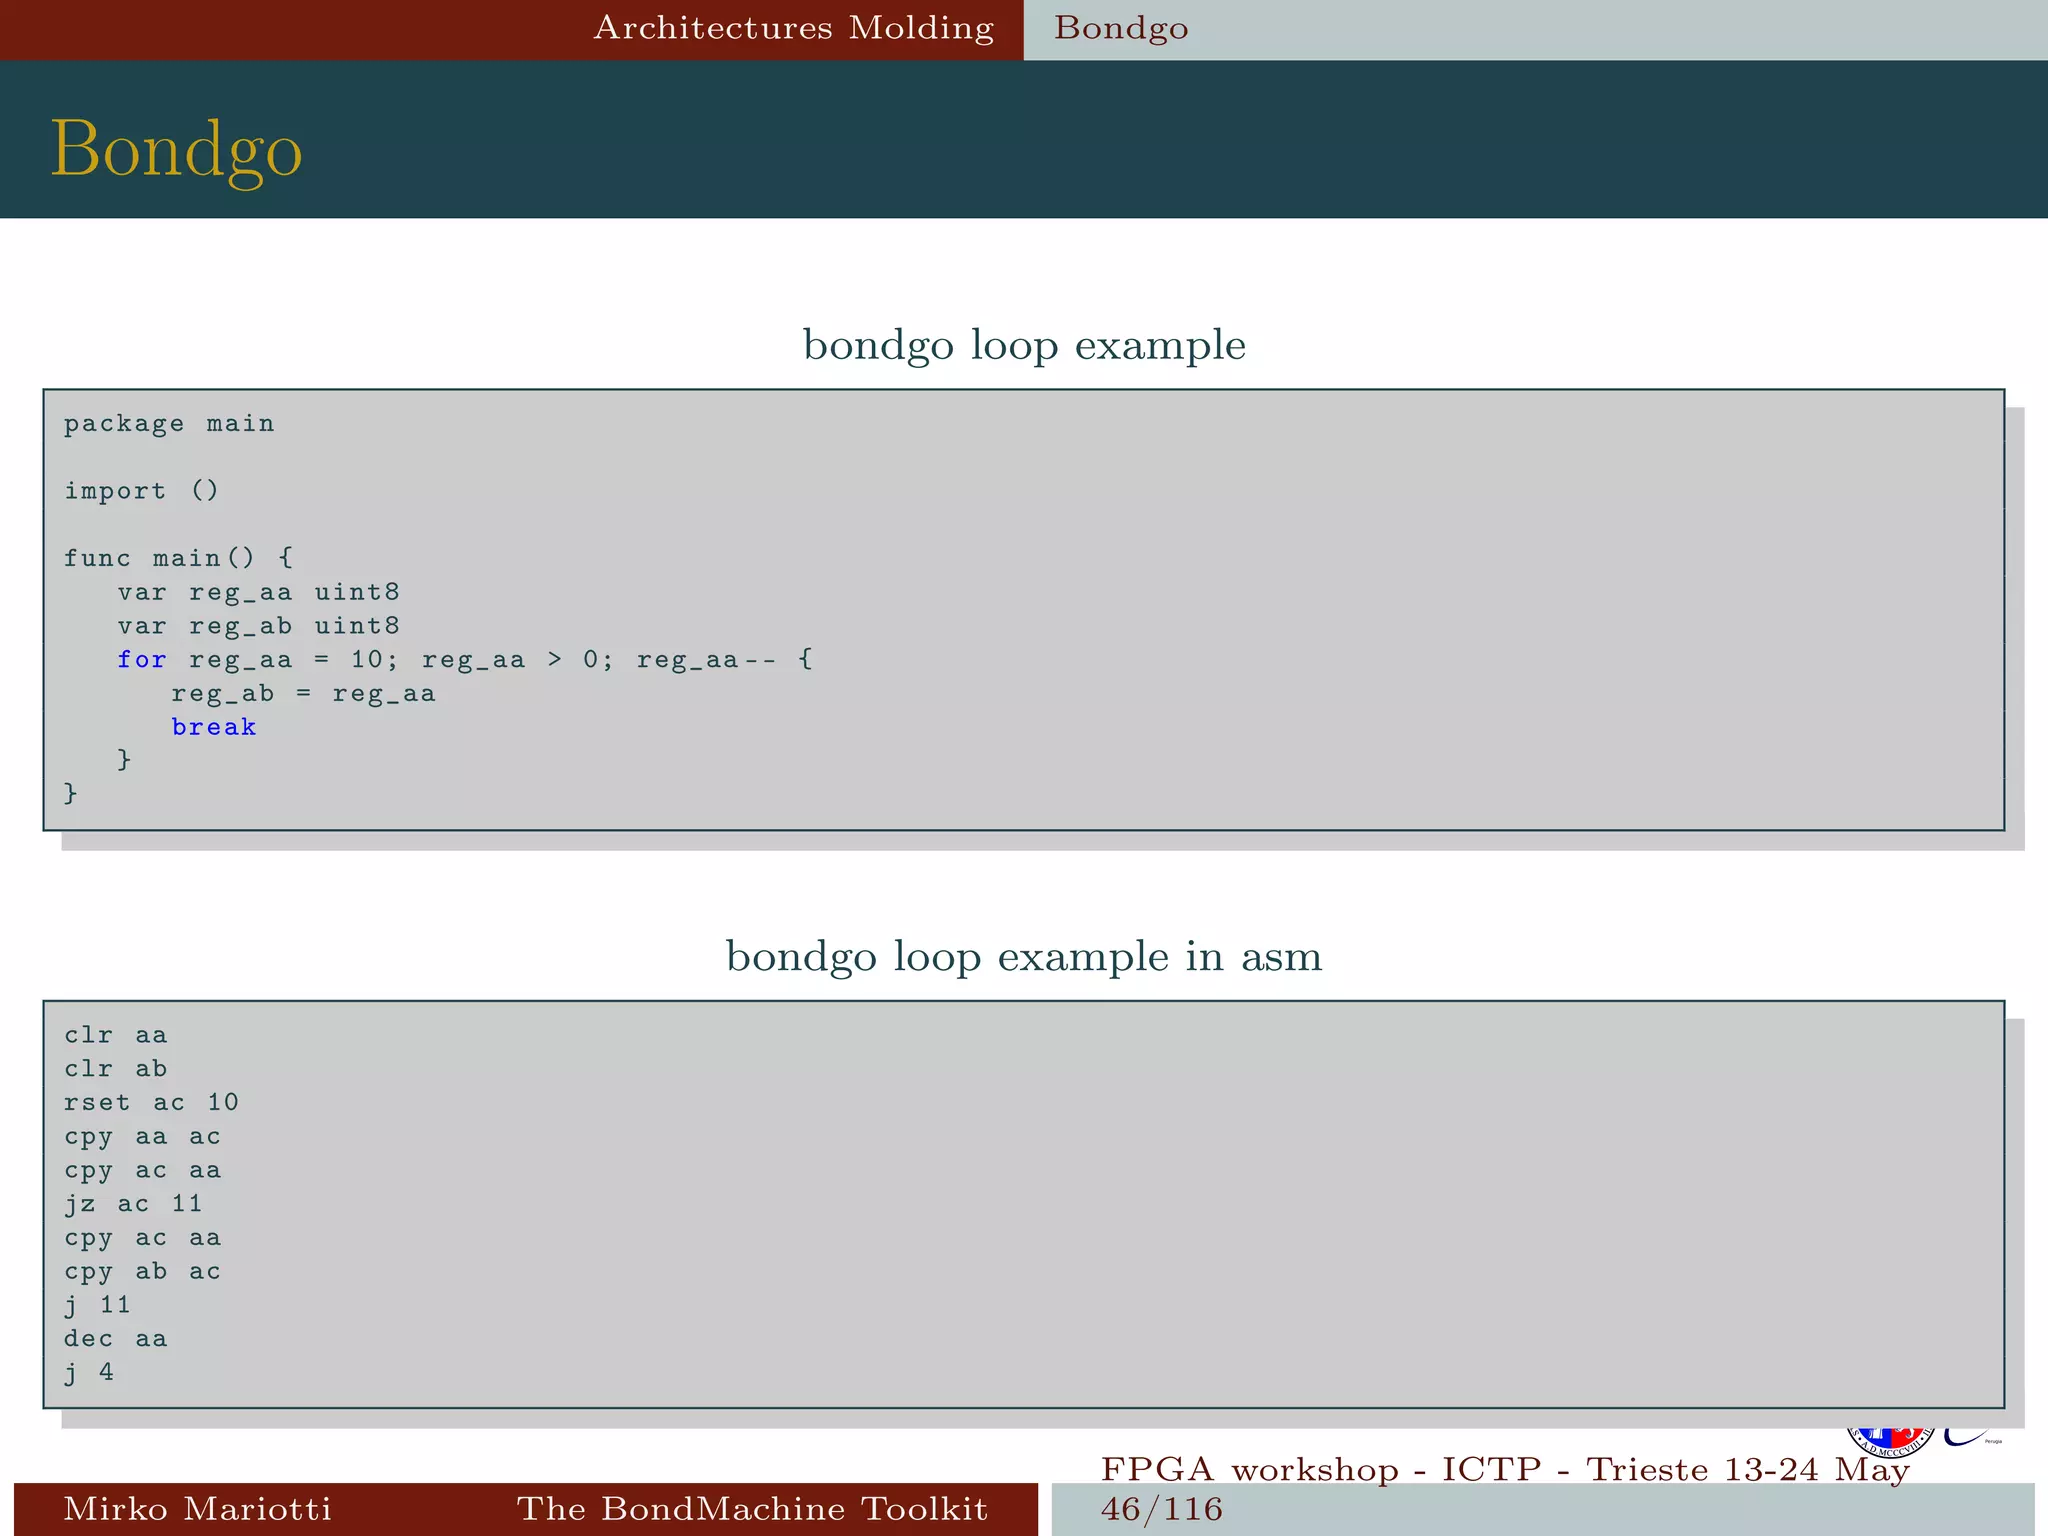Click the Bondgo slide title
Viewport: 2048px width, 1536px height.
click(x=176, y=150)
